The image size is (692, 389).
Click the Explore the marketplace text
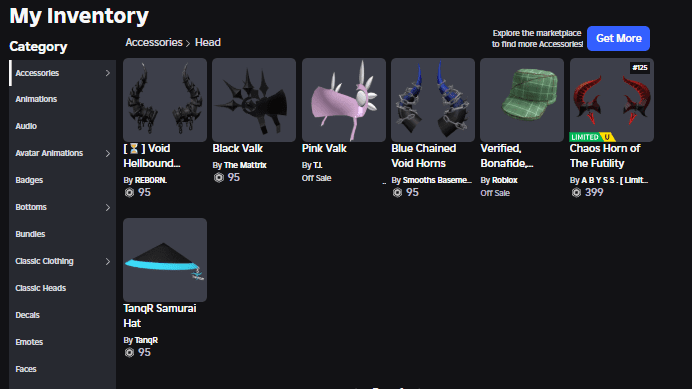click(538, 38)
